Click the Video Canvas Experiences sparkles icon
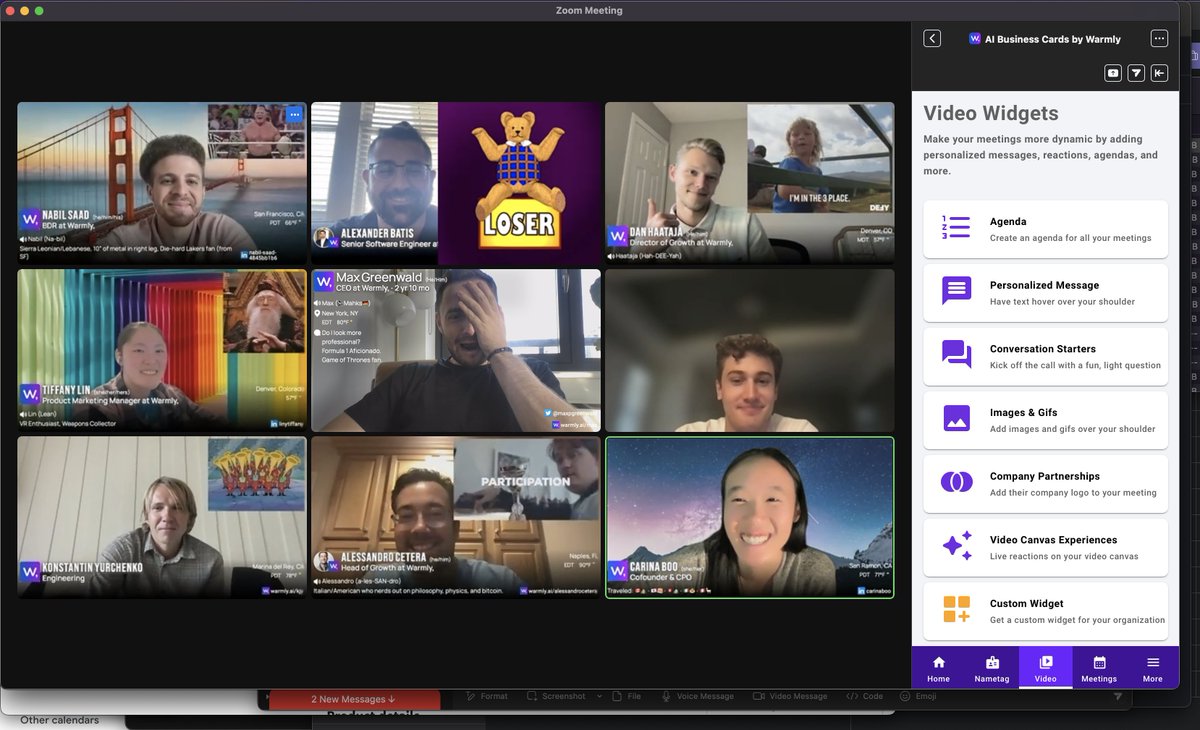 click(x=956, y=546)
